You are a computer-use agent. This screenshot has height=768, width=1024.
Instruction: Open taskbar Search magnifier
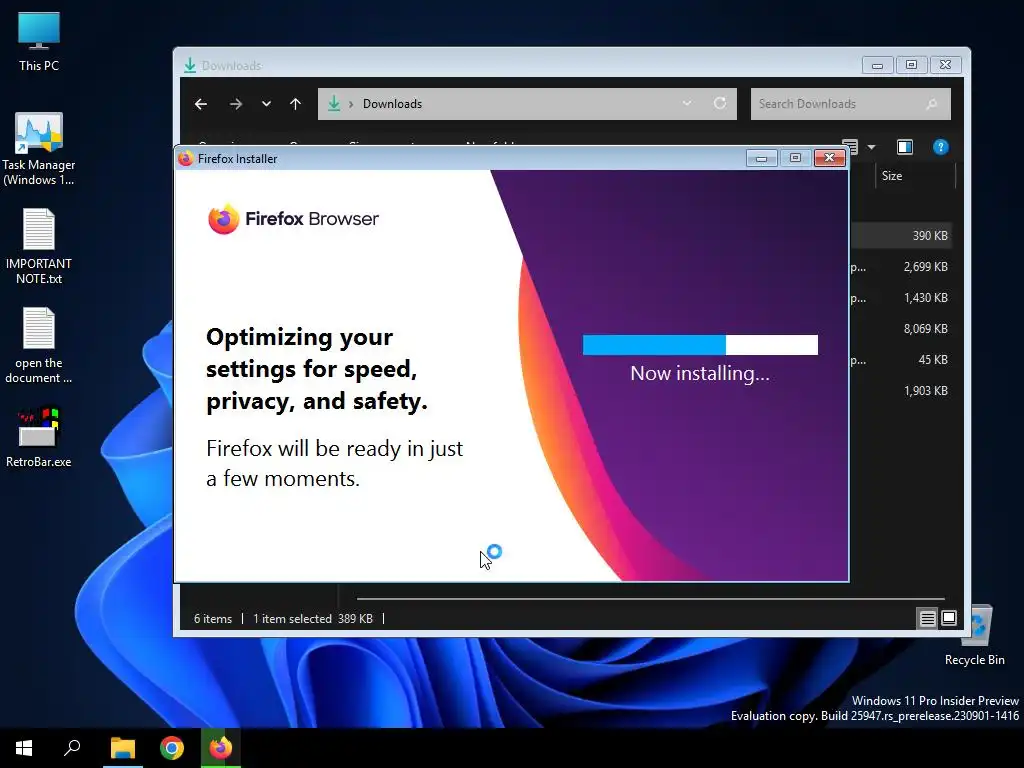[72, 748]
